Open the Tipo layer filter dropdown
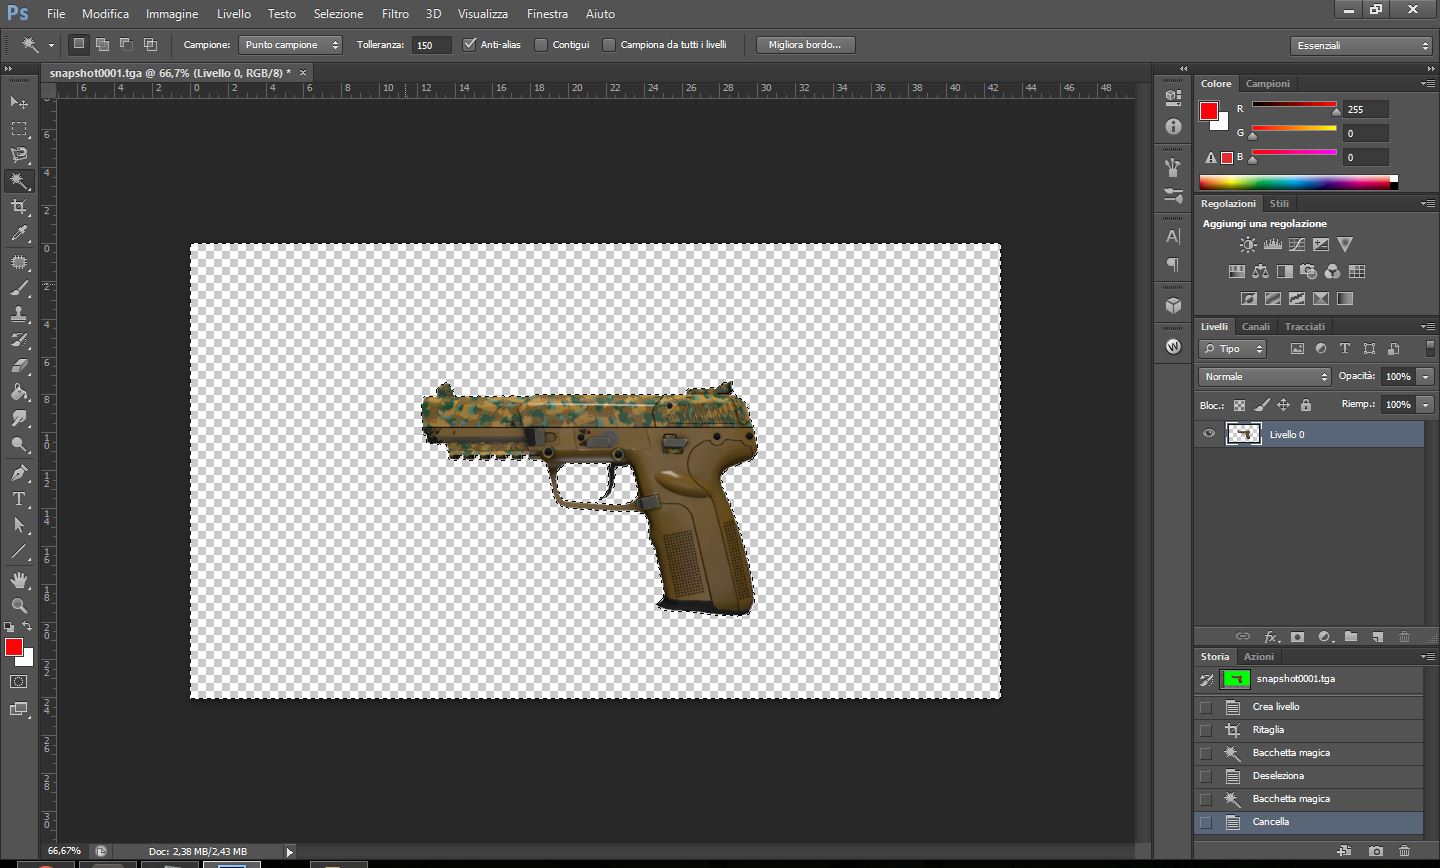This screenshot has height=868, width=1440. (x=1233, y=349)
